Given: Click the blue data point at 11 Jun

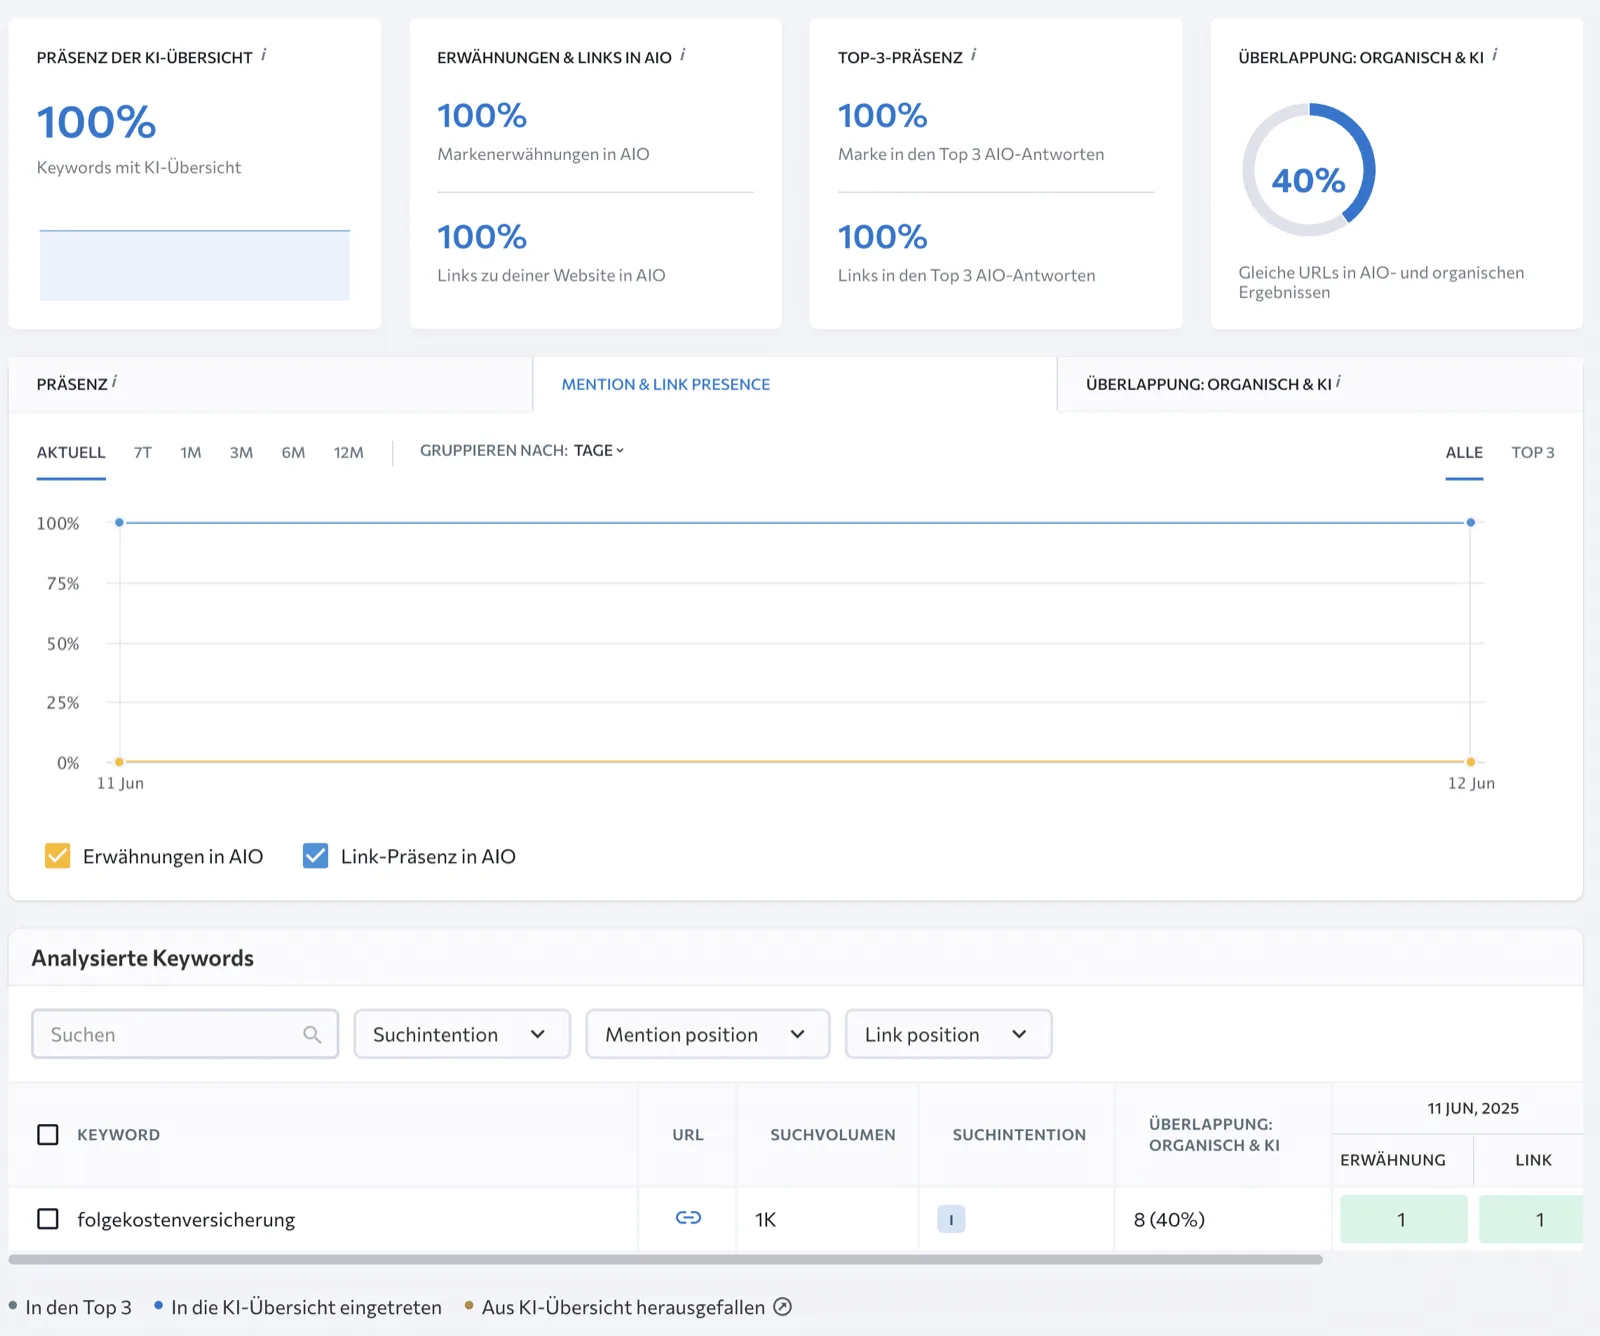Looking at the screenshot, I should (119, 522).
